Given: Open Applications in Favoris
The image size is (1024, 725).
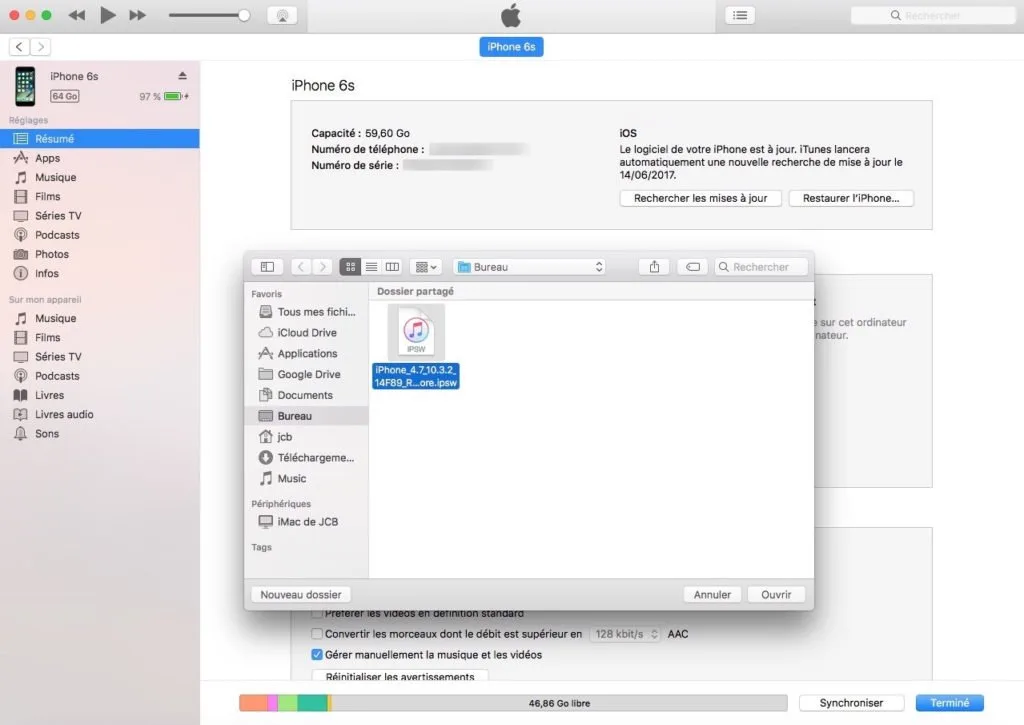Looking at the screenshot, I should (x=307, y=353).
